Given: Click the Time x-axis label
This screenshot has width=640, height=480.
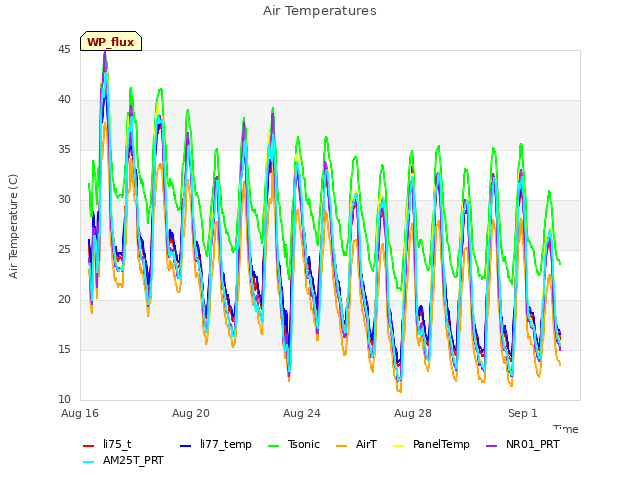Looking at the screenshot, I should [x=566, y=429].
